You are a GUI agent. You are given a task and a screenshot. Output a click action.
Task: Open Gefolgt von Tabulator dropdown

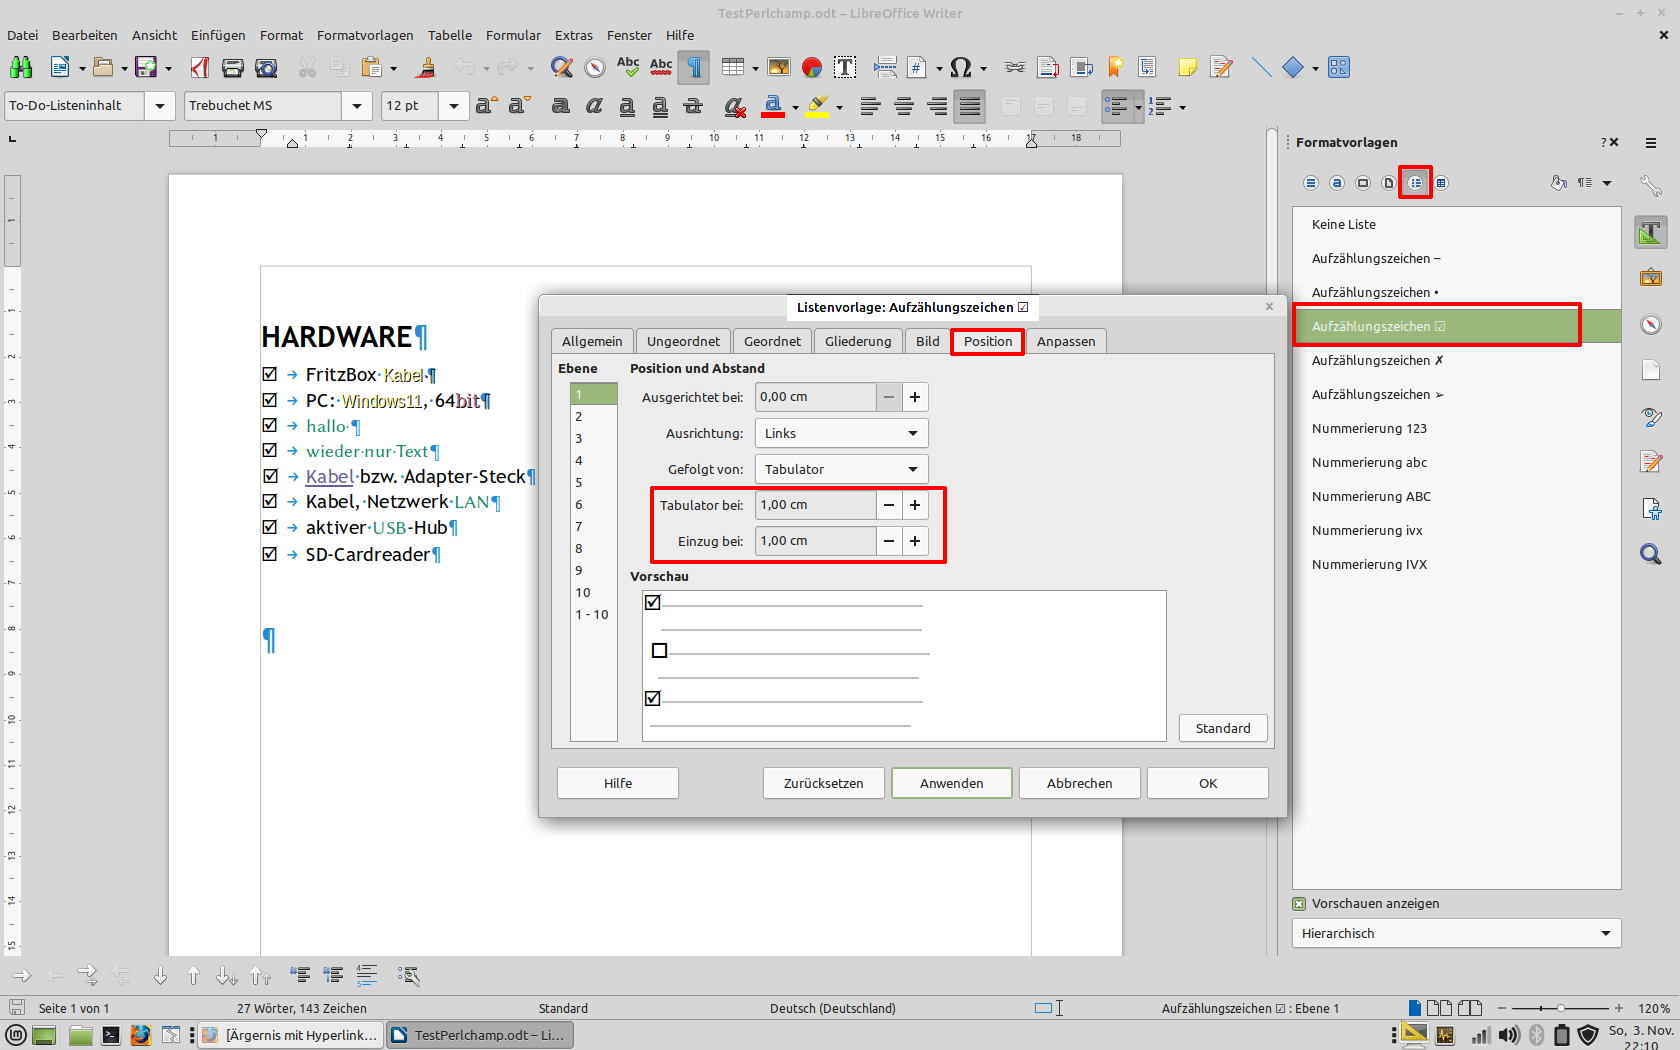[841, 469]
